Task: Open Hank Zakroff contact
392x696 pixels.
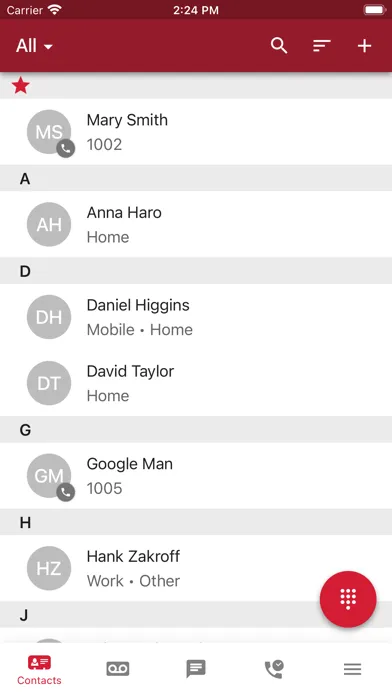Action: tap(196, 568)
